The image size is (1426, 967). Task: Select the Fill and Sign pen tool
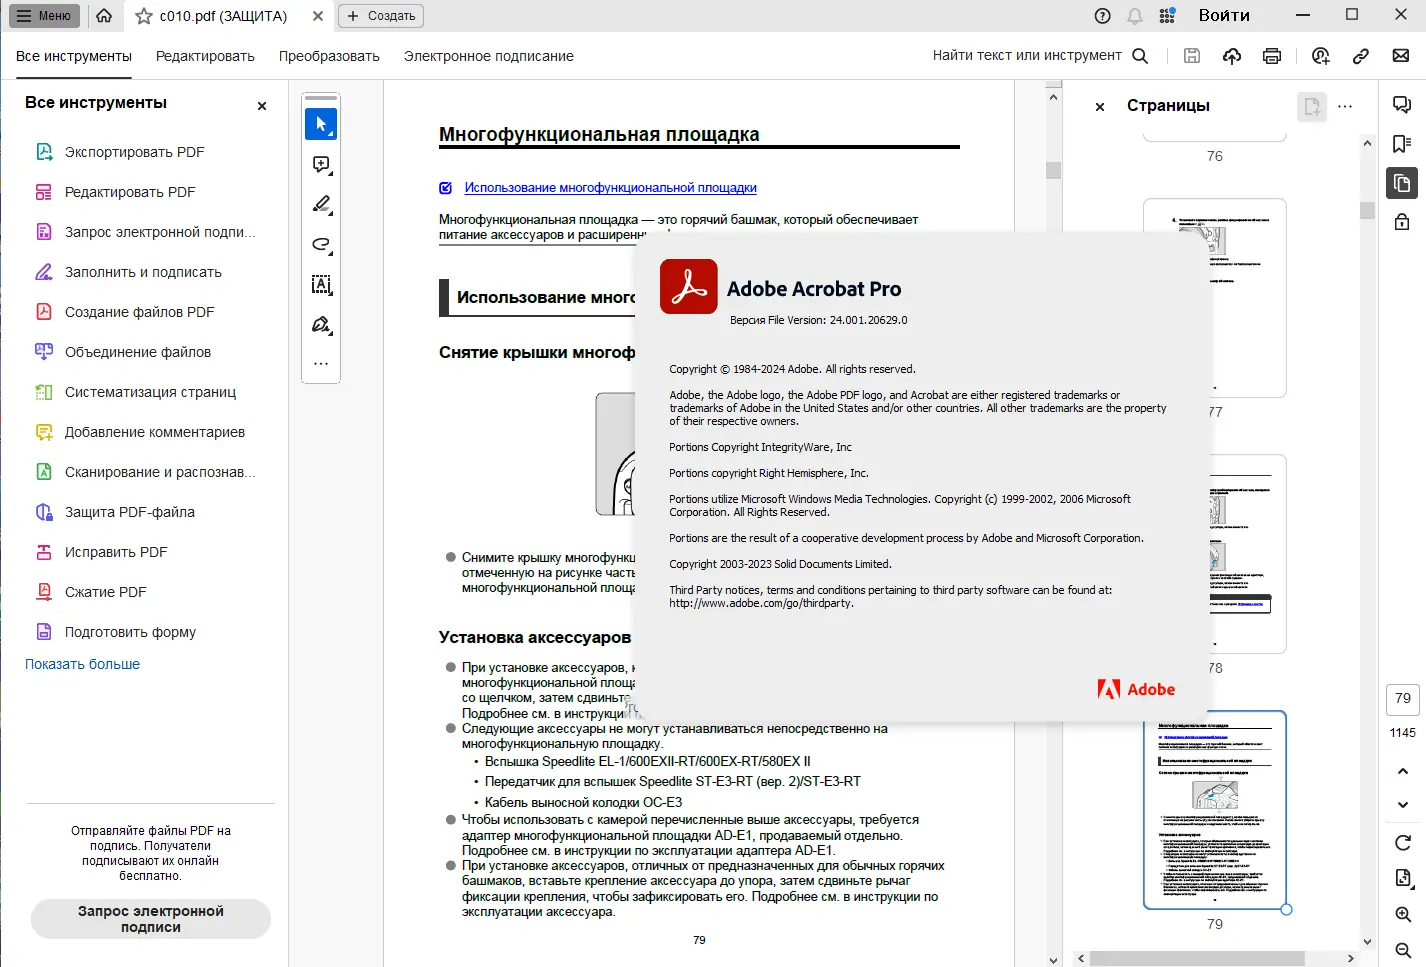pyautogui.click(x=320, y=324)
